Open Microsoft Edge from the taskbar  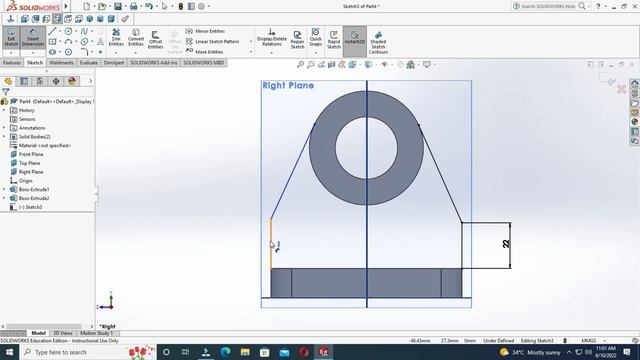(x=225, y=352)
